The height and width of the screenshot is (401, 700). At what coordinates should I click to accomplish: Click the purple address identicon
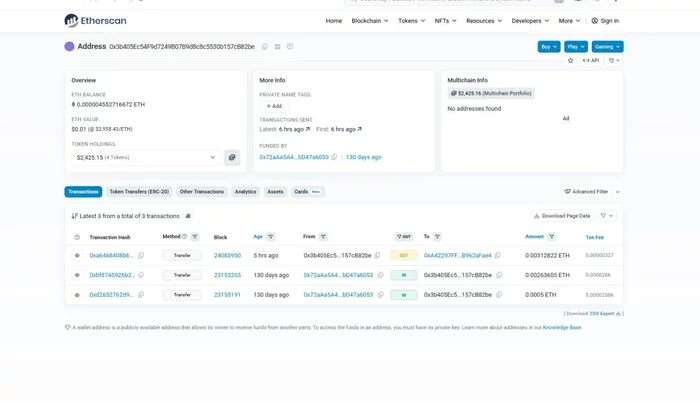69,46
